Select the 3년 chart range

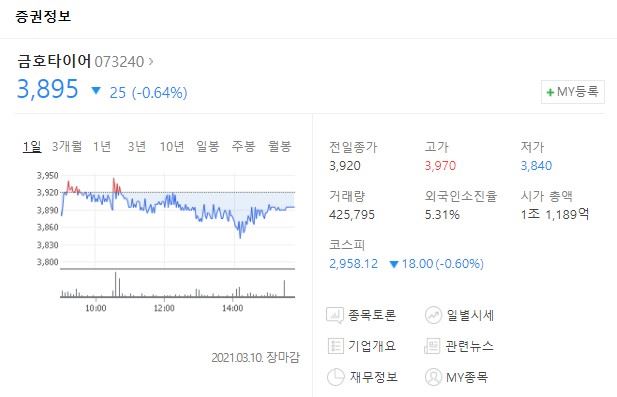click(x=137, y=146)
